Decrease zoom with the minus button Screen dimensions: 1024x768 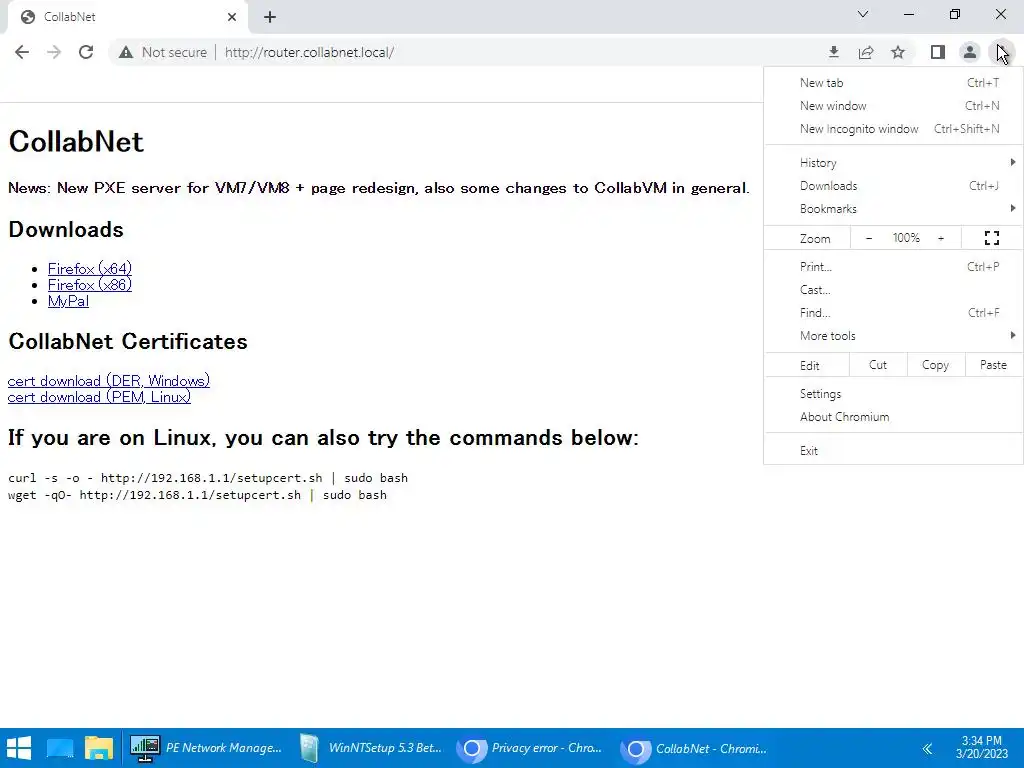pyautogui.click(x=869, y=238)
